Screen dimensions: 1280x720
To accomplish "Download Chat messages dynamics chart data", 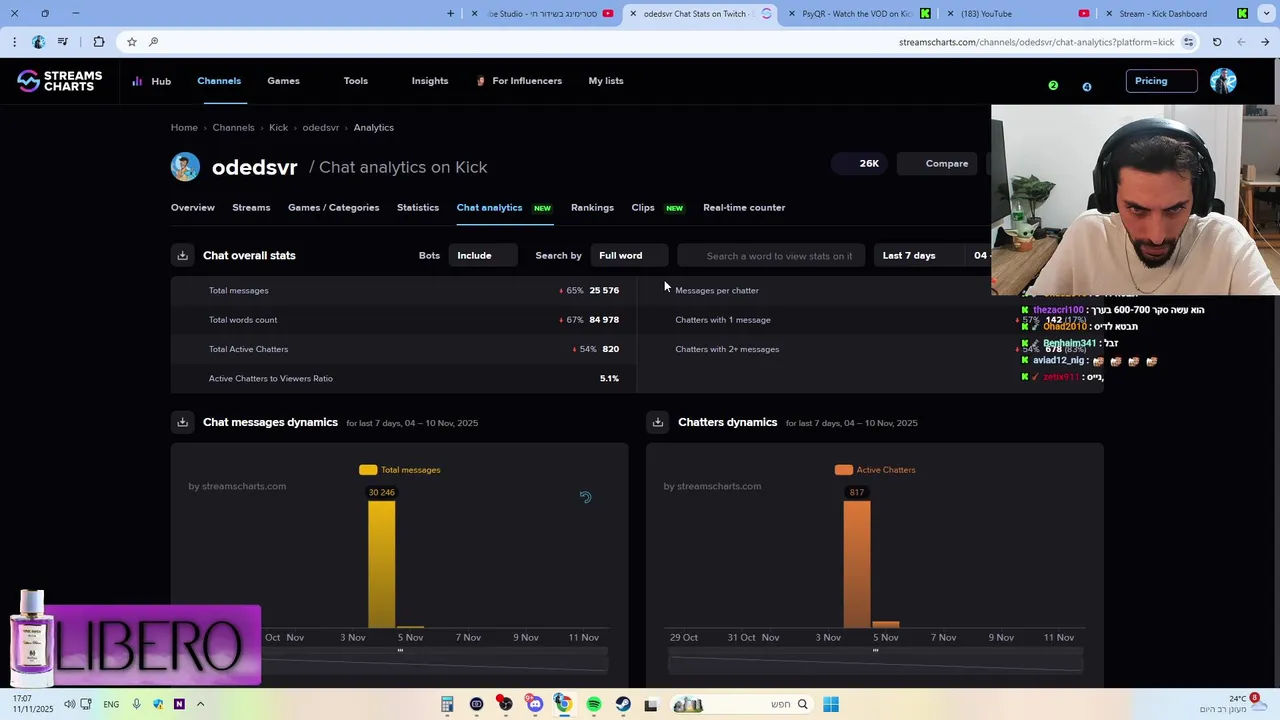I will tap(182, 423).
